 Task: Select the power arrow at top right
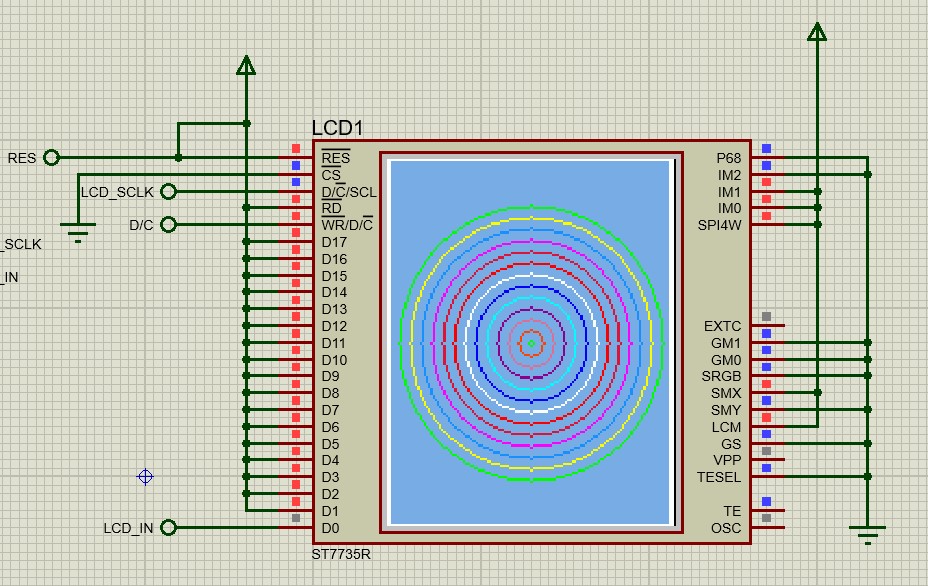point(817,33)
